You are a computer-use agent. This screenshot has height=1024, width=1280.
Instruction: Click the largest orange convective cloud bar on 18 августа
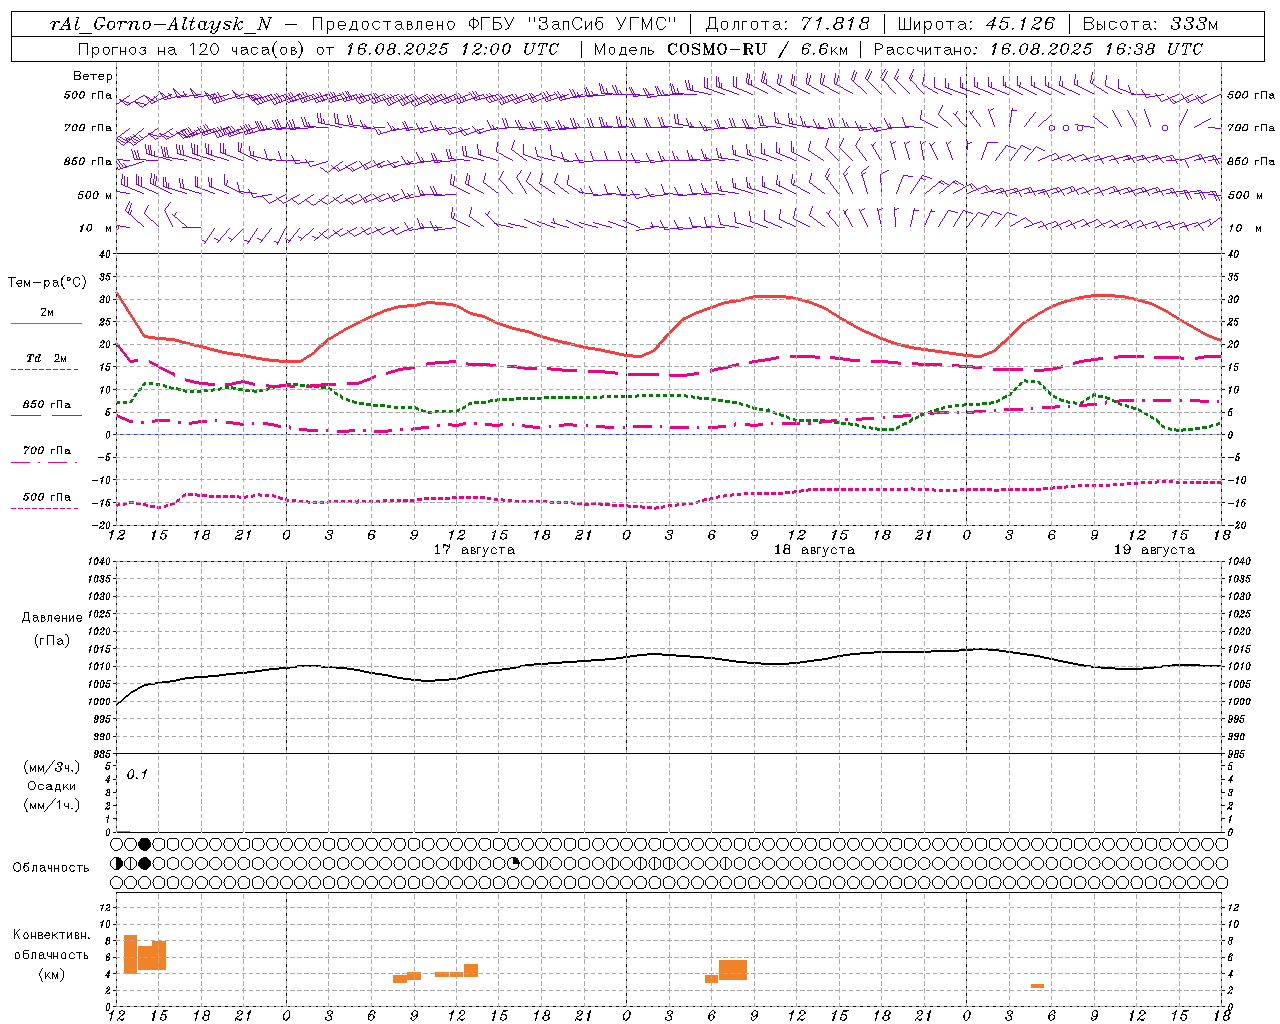733,970
